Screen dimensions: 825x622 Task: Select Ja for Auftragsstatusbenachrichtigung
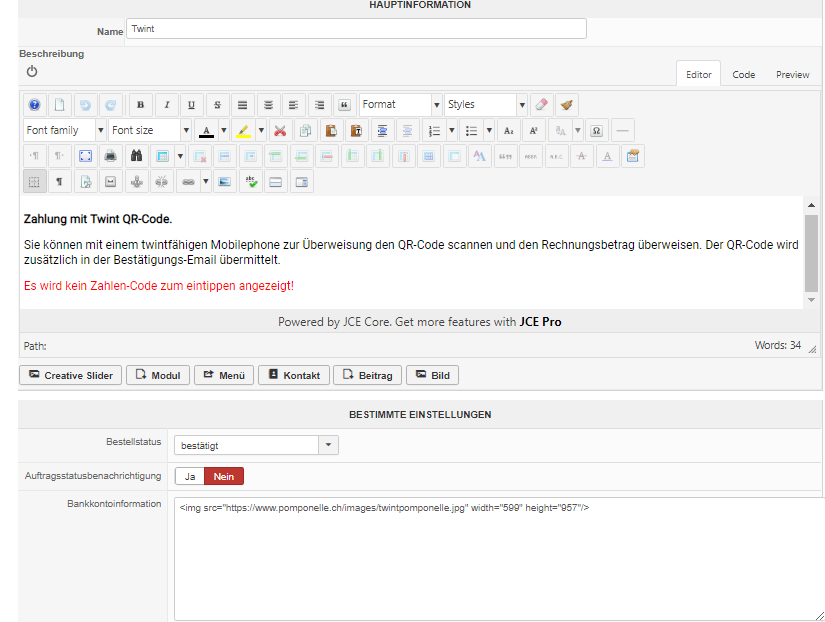click(x=190, y=476)
